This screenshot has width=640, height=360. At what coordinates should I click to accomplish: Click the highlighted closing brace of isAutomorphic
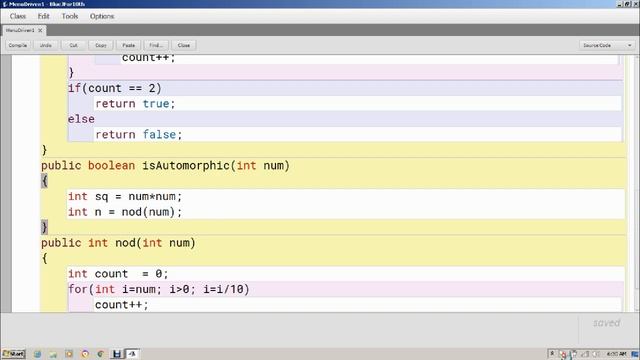[x=44, y=227]
